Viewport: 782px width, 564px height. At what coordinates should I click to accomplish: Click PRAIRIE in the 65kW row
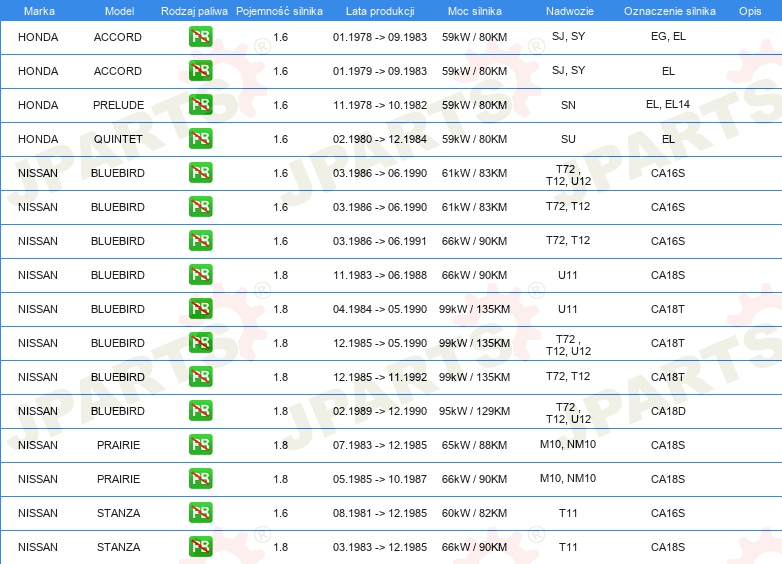(118, 445)
